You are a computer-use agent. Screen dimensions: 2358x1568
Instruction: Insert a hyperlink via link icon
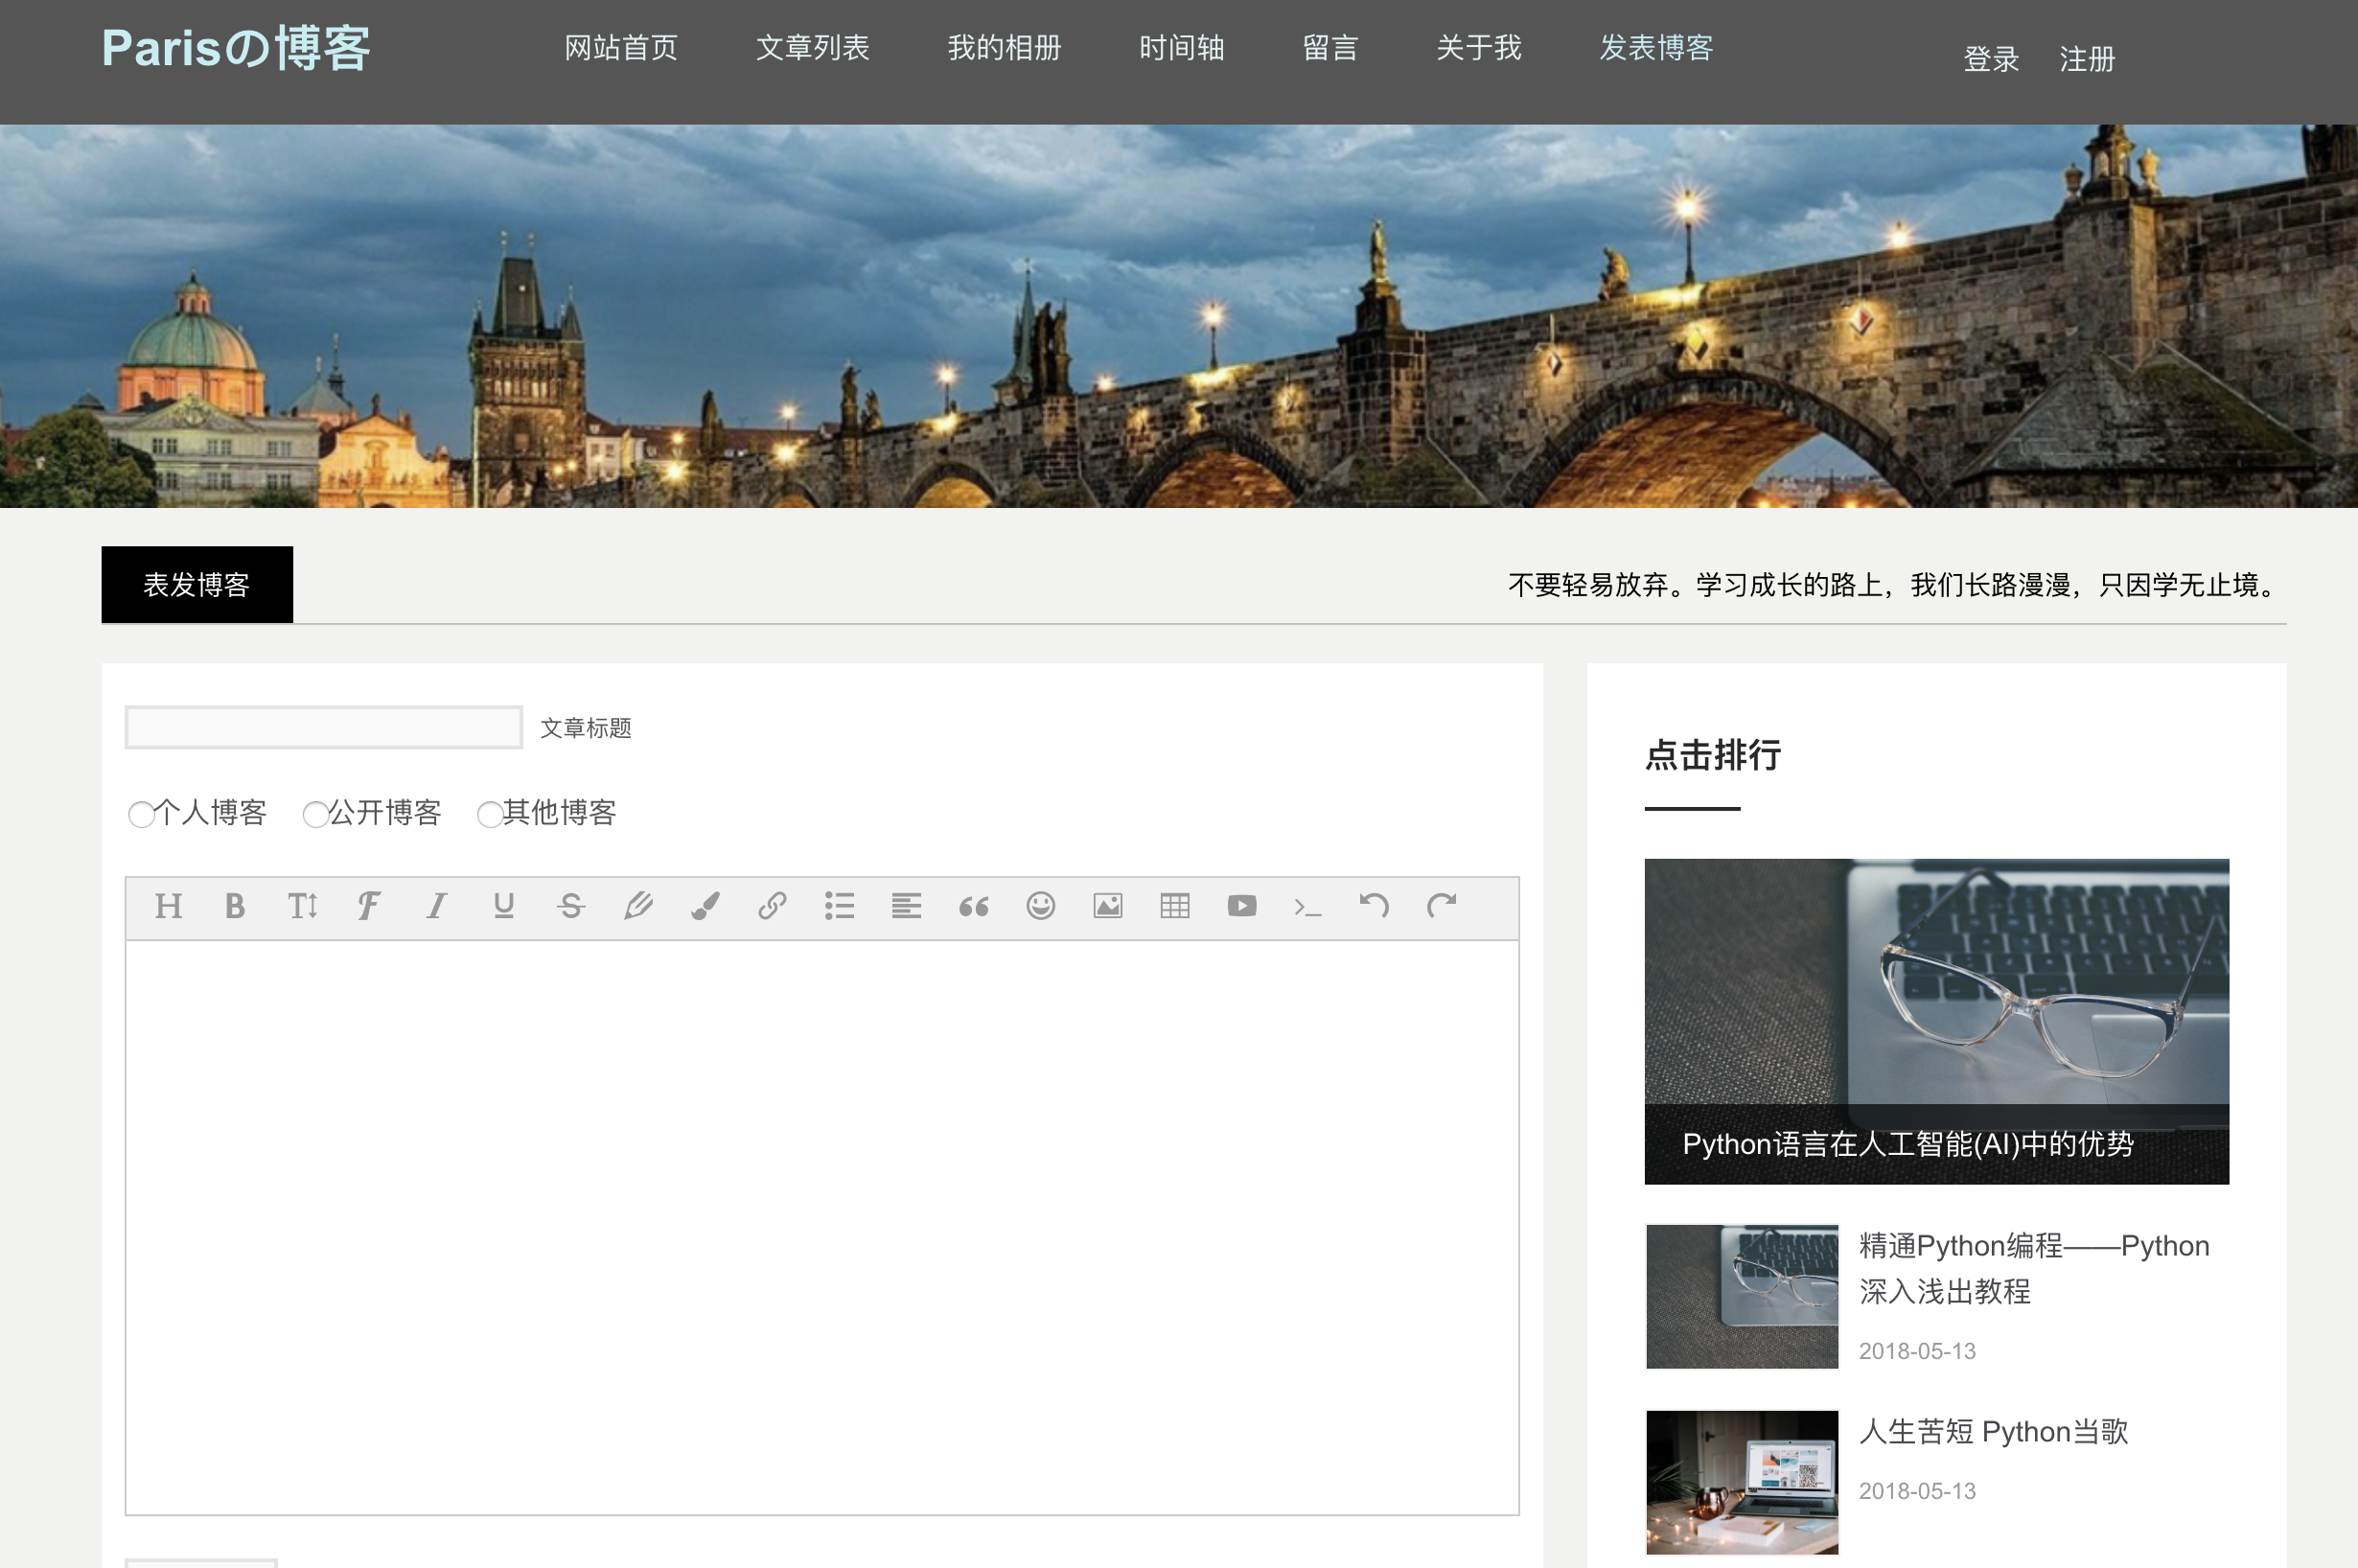(x=772, y=906)
